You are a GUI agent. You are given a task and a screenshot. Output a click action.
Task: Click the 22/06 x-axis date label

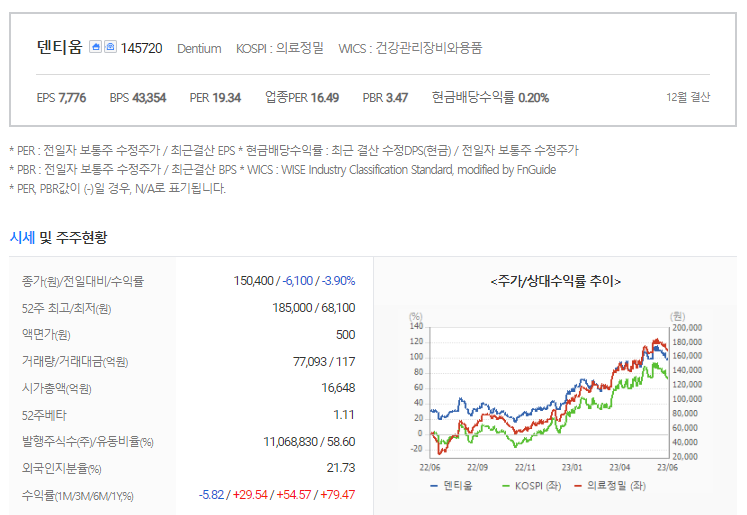tap(430, 467)
